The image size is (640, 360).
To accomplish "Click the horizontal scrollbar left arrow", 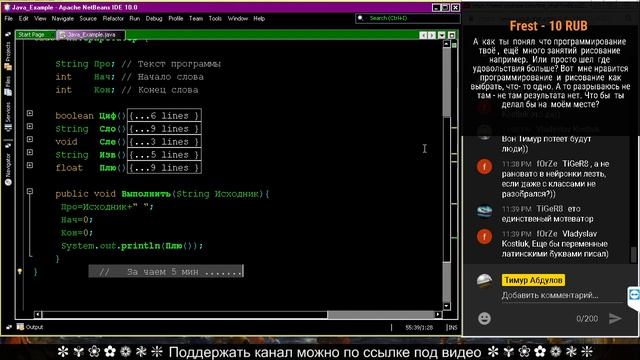I will [x=37, y=314].
